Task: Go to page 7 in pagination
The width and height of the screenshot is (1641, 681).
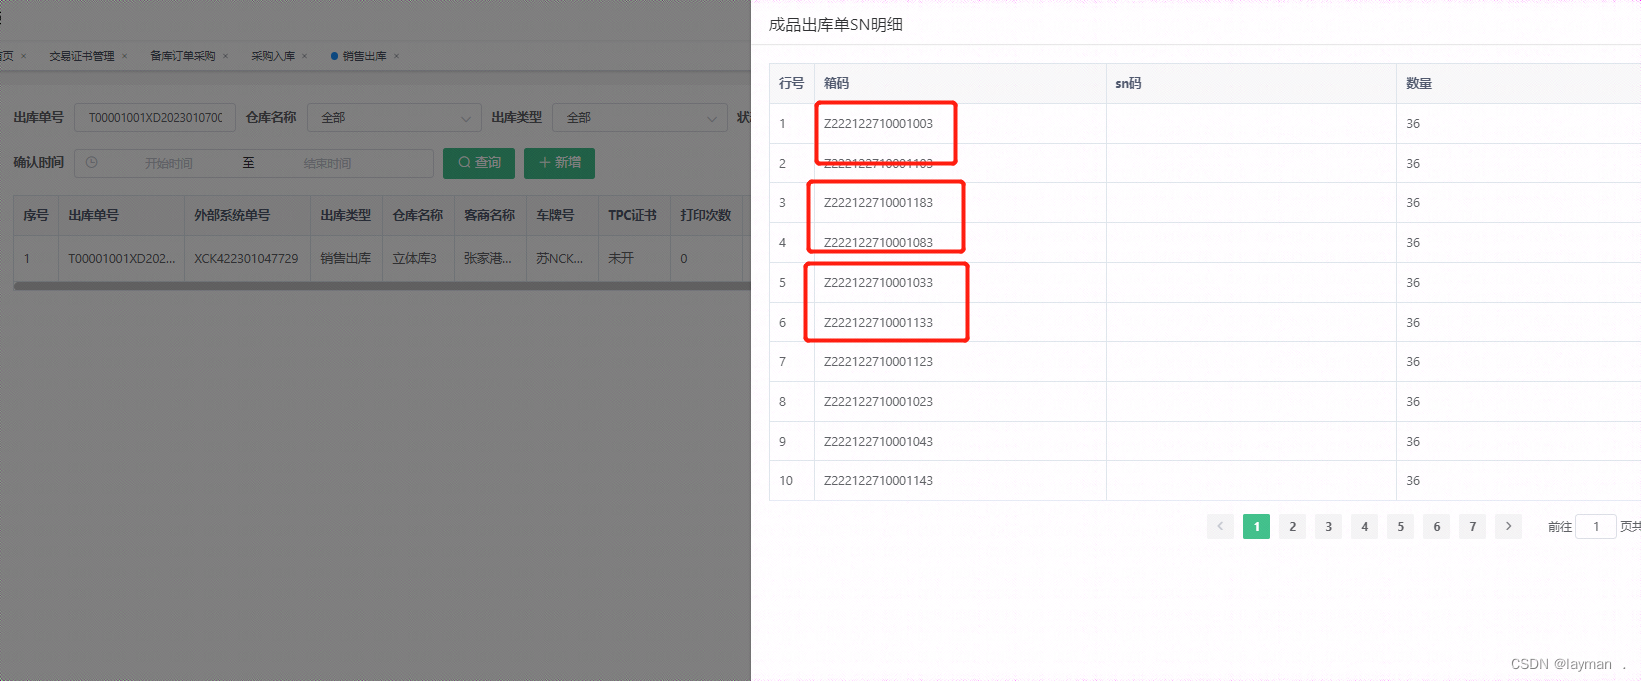Action: click(x=1472, y=526)
